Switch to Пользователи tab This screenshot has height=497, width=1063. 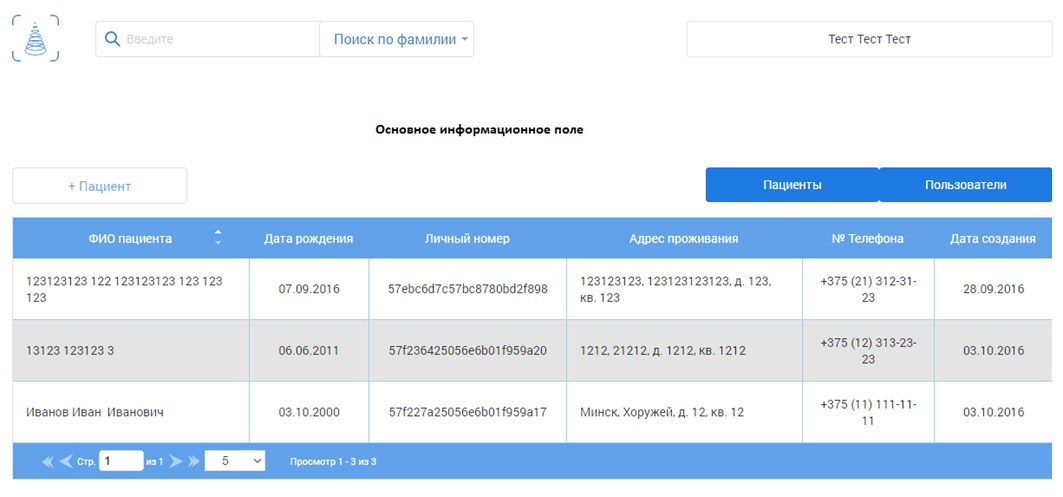point(965,185)
